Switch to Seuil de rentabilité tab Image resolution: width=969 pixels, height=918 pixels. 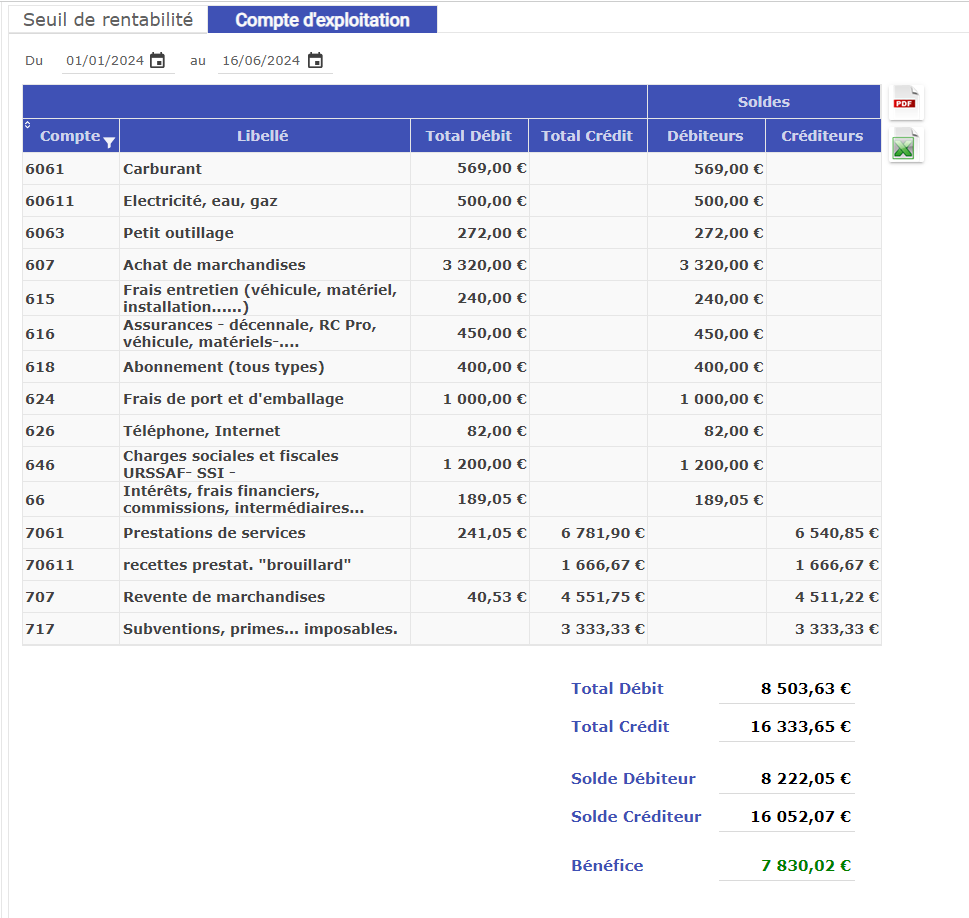point(108,20)
